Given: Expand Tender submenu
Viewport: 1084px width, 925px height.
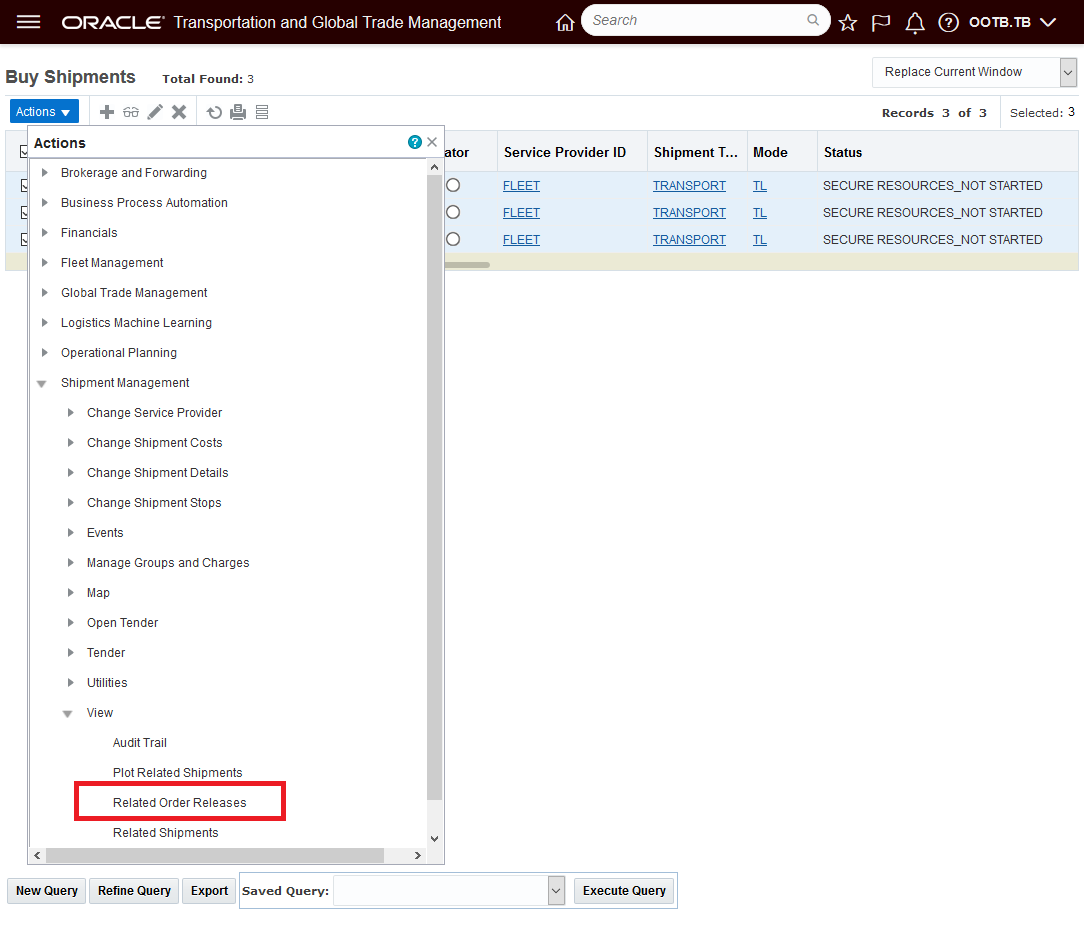Looking at the screenshot, I should [71, 653].
